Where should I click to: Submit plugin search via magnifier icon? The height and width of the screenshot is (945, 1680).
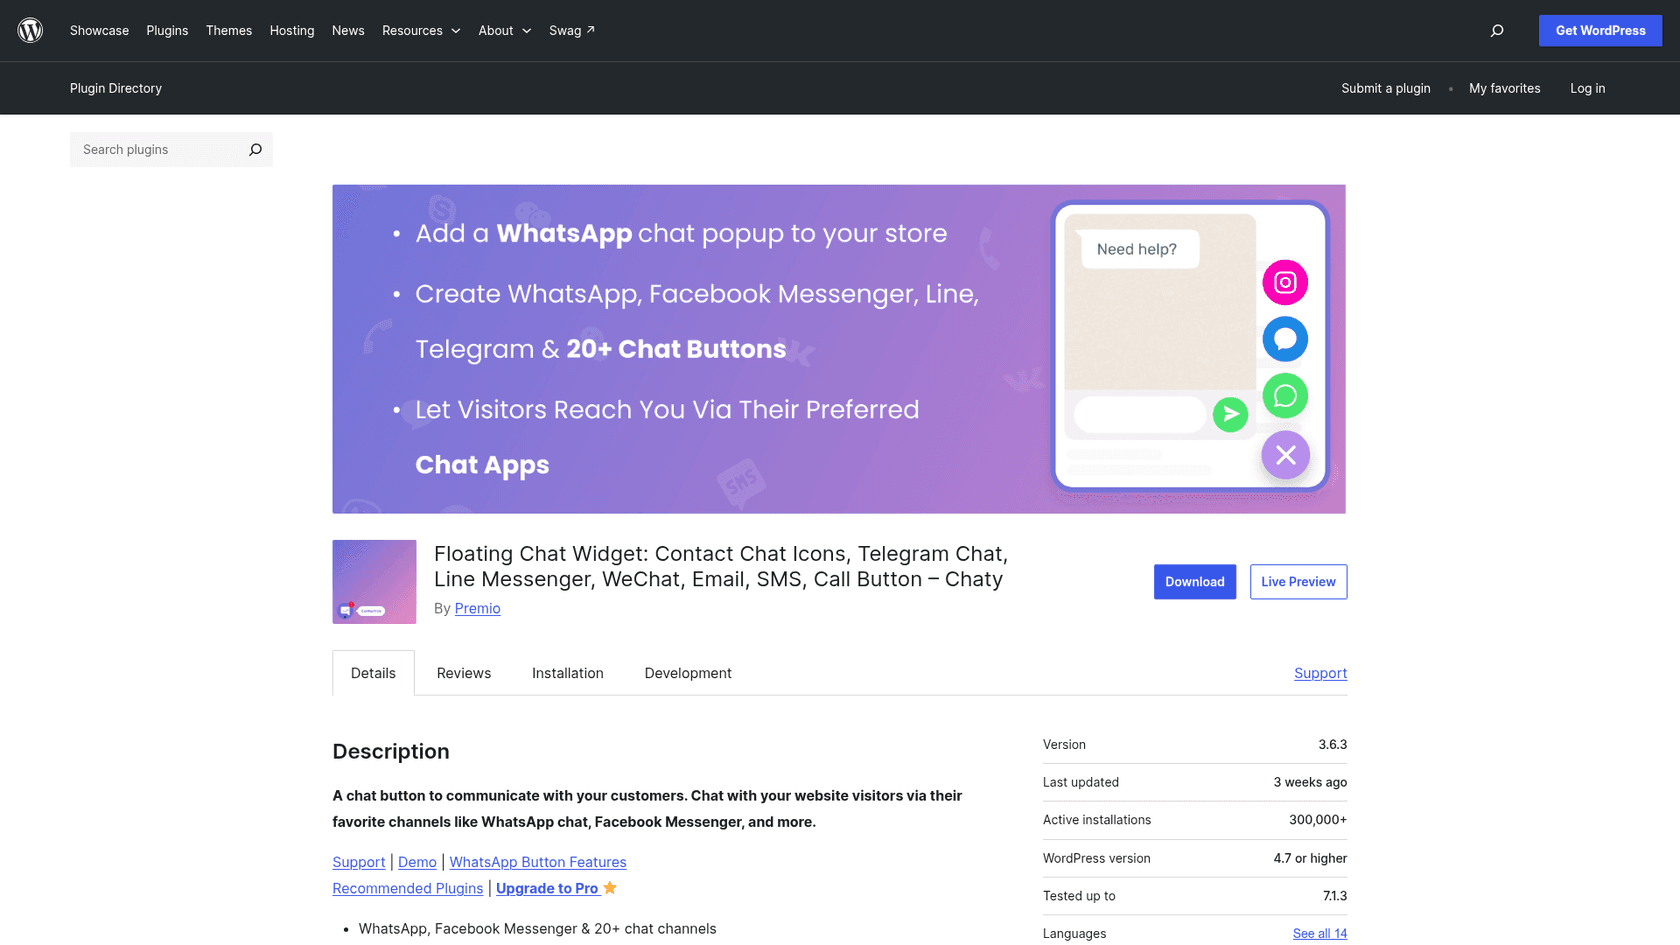coord(255,150)
